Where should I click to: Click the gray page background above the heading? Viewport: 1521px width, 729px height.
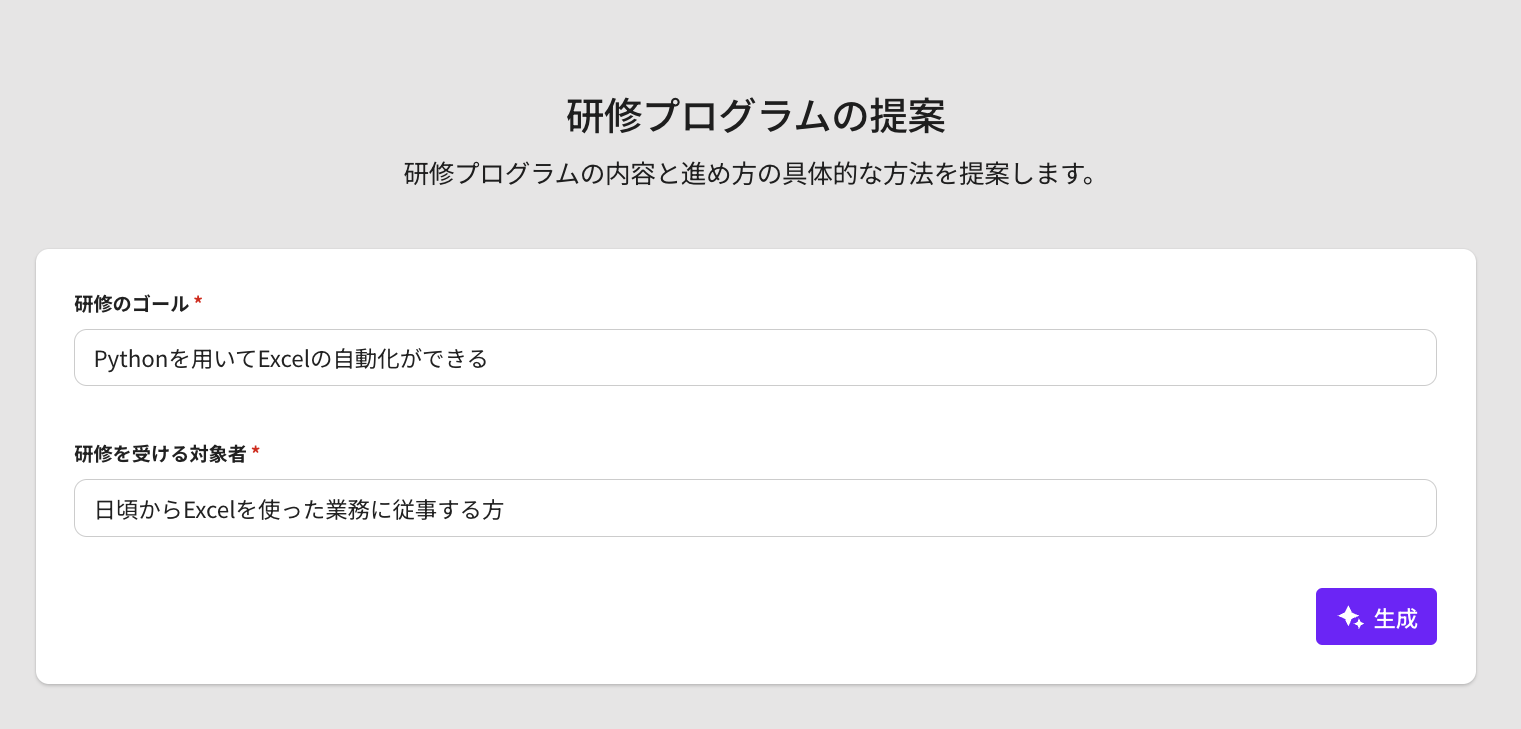coord(755,40)
